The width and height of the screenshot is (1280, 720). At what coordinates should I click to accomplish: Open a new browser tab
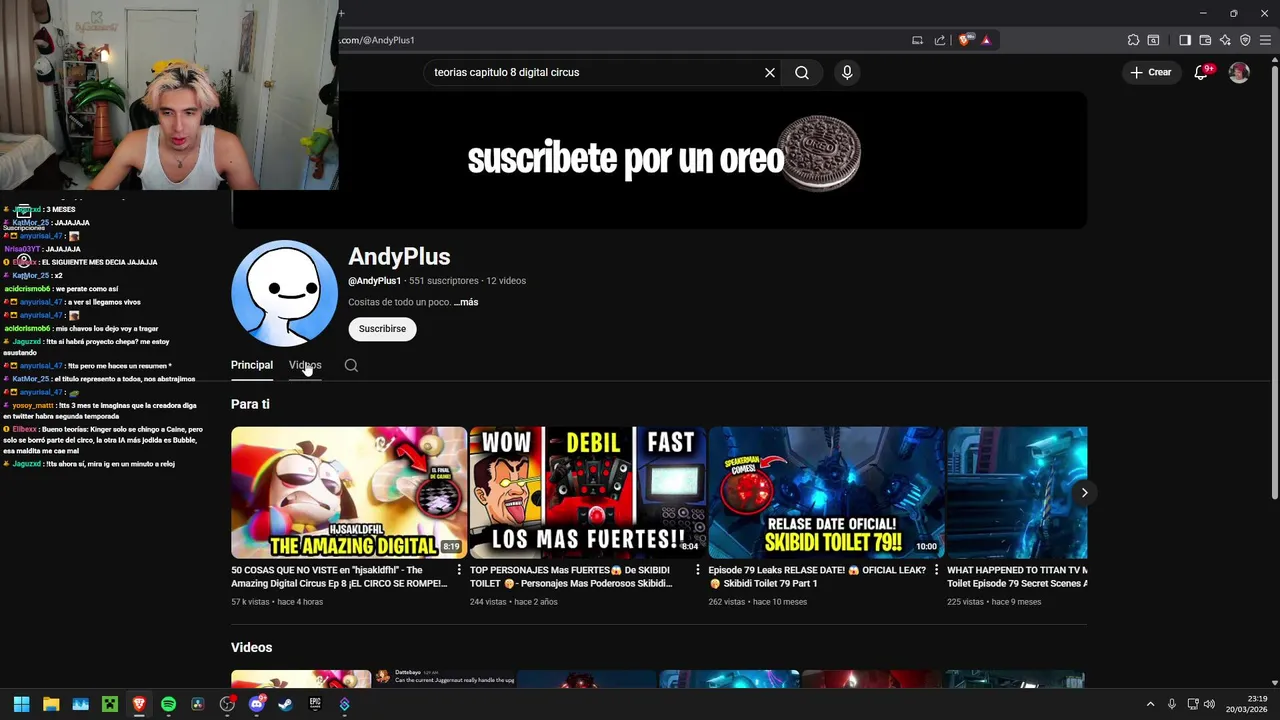pyautogui.click(x=341, y=13)
